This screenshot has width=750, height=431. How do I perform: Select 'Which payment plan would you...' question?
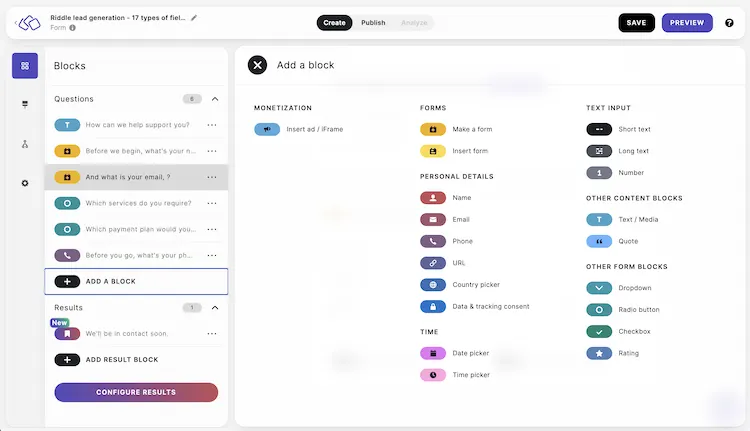click(136, 229)
